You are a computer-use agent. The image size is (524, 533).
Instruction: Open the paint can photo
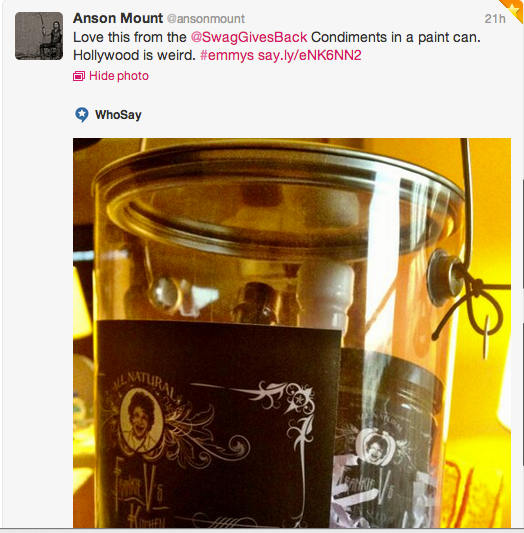(x=292, y=333)
